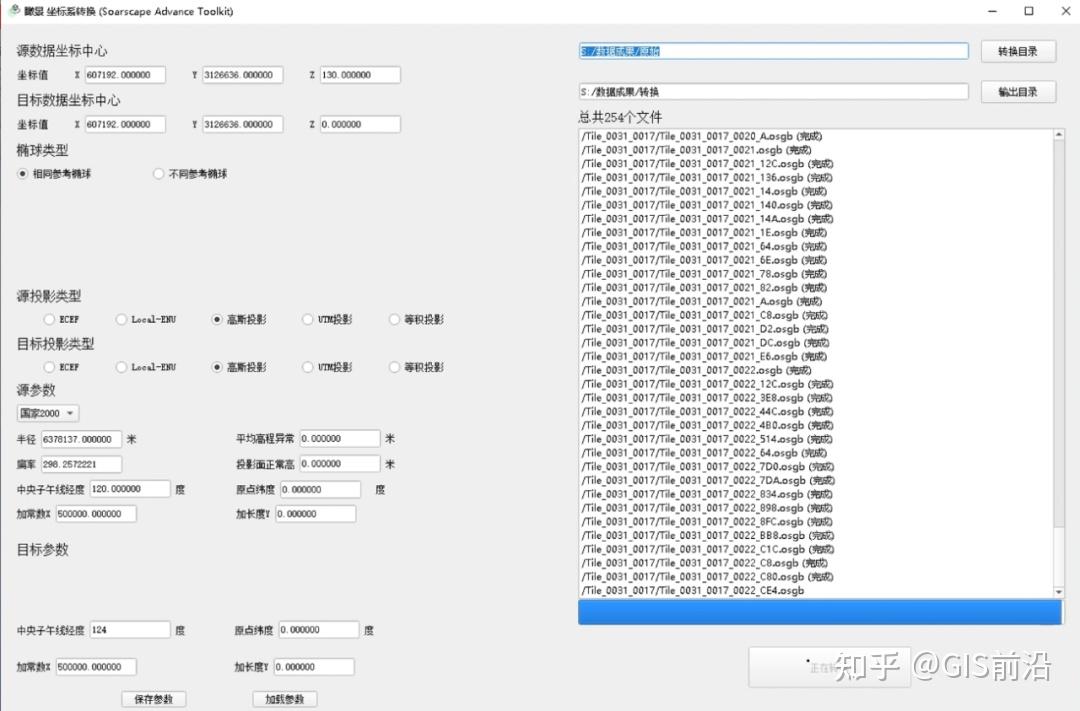Click the 正在转换 progress button at bottom right
The width and height of the screenshot is (1080, 711).
click(828, 667)
